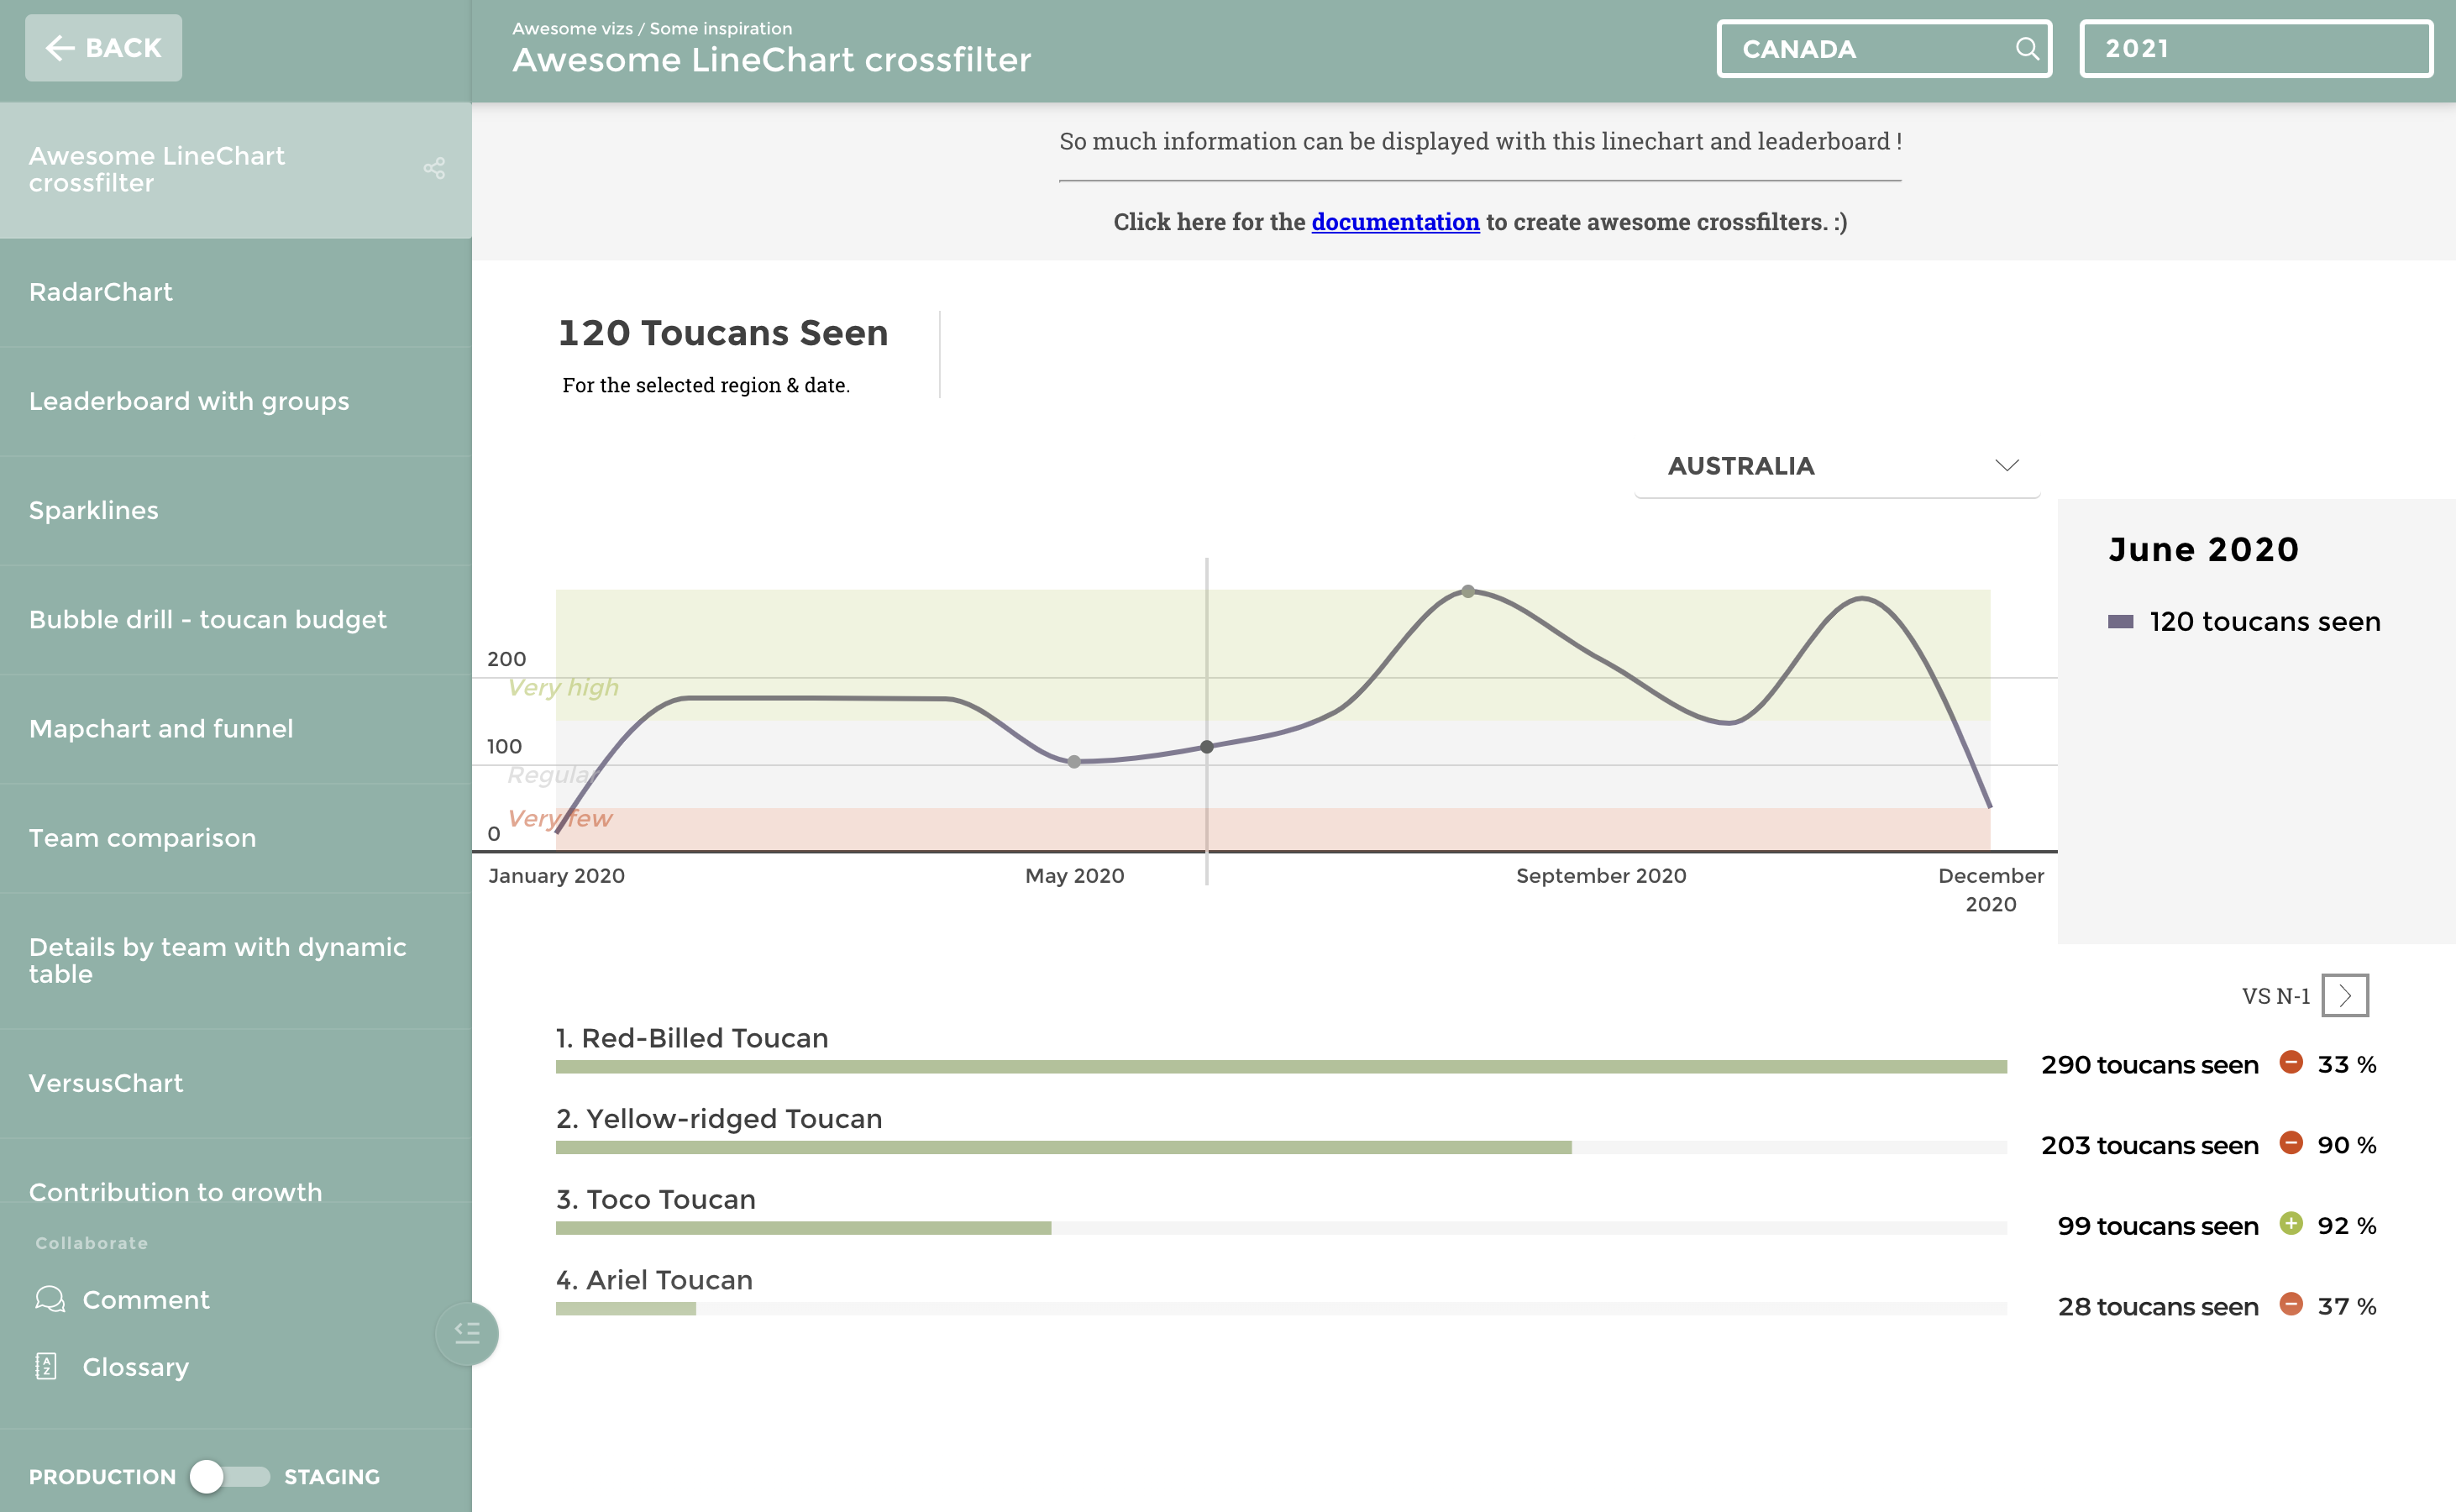Viewport: 2456px width, 1512px height.
Task: Open the documentation link
Action: [x=1395, y=222]
